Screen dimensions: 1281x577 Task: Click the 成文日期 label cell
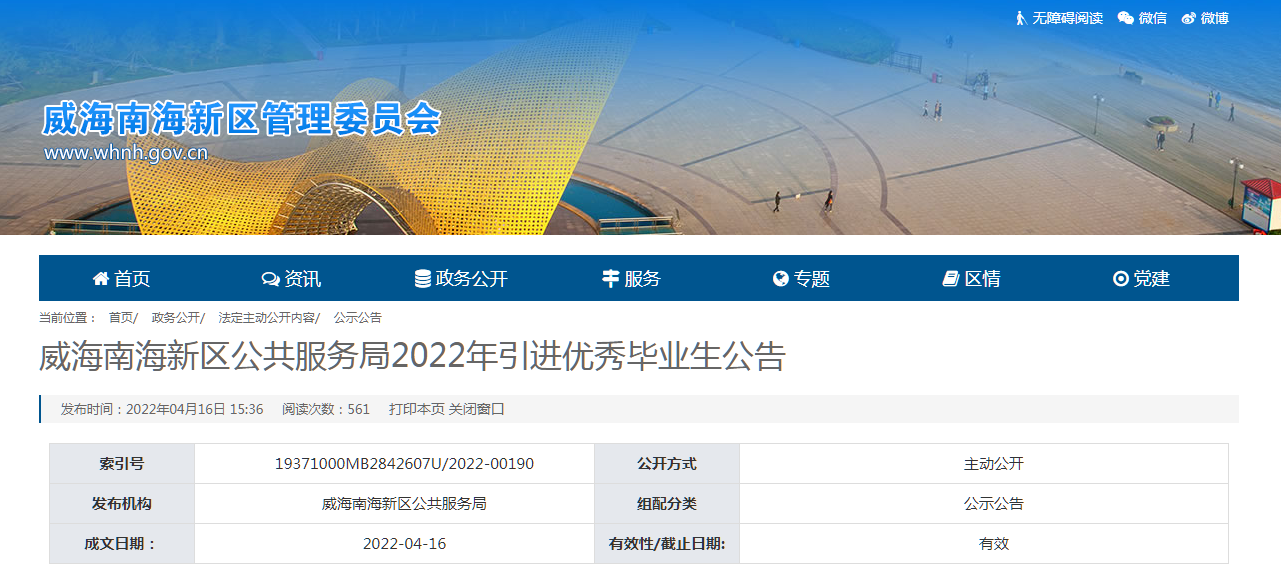[x=122, y=544]
